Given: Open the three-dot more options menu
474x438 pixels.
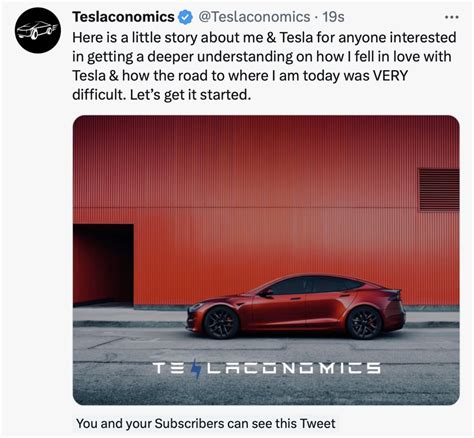Looking at the screenshot, I should [452, 17].
